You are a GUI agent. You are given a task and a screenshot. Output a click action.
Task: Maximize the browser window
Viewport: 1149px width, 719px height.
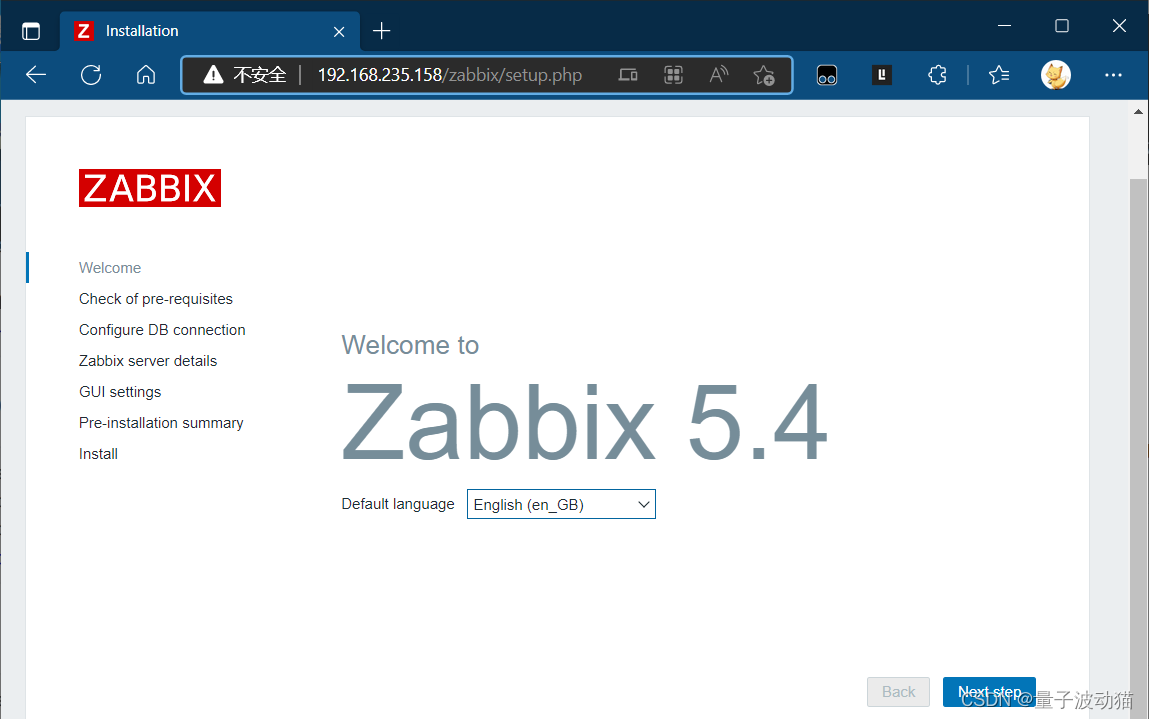[1062, 26]
